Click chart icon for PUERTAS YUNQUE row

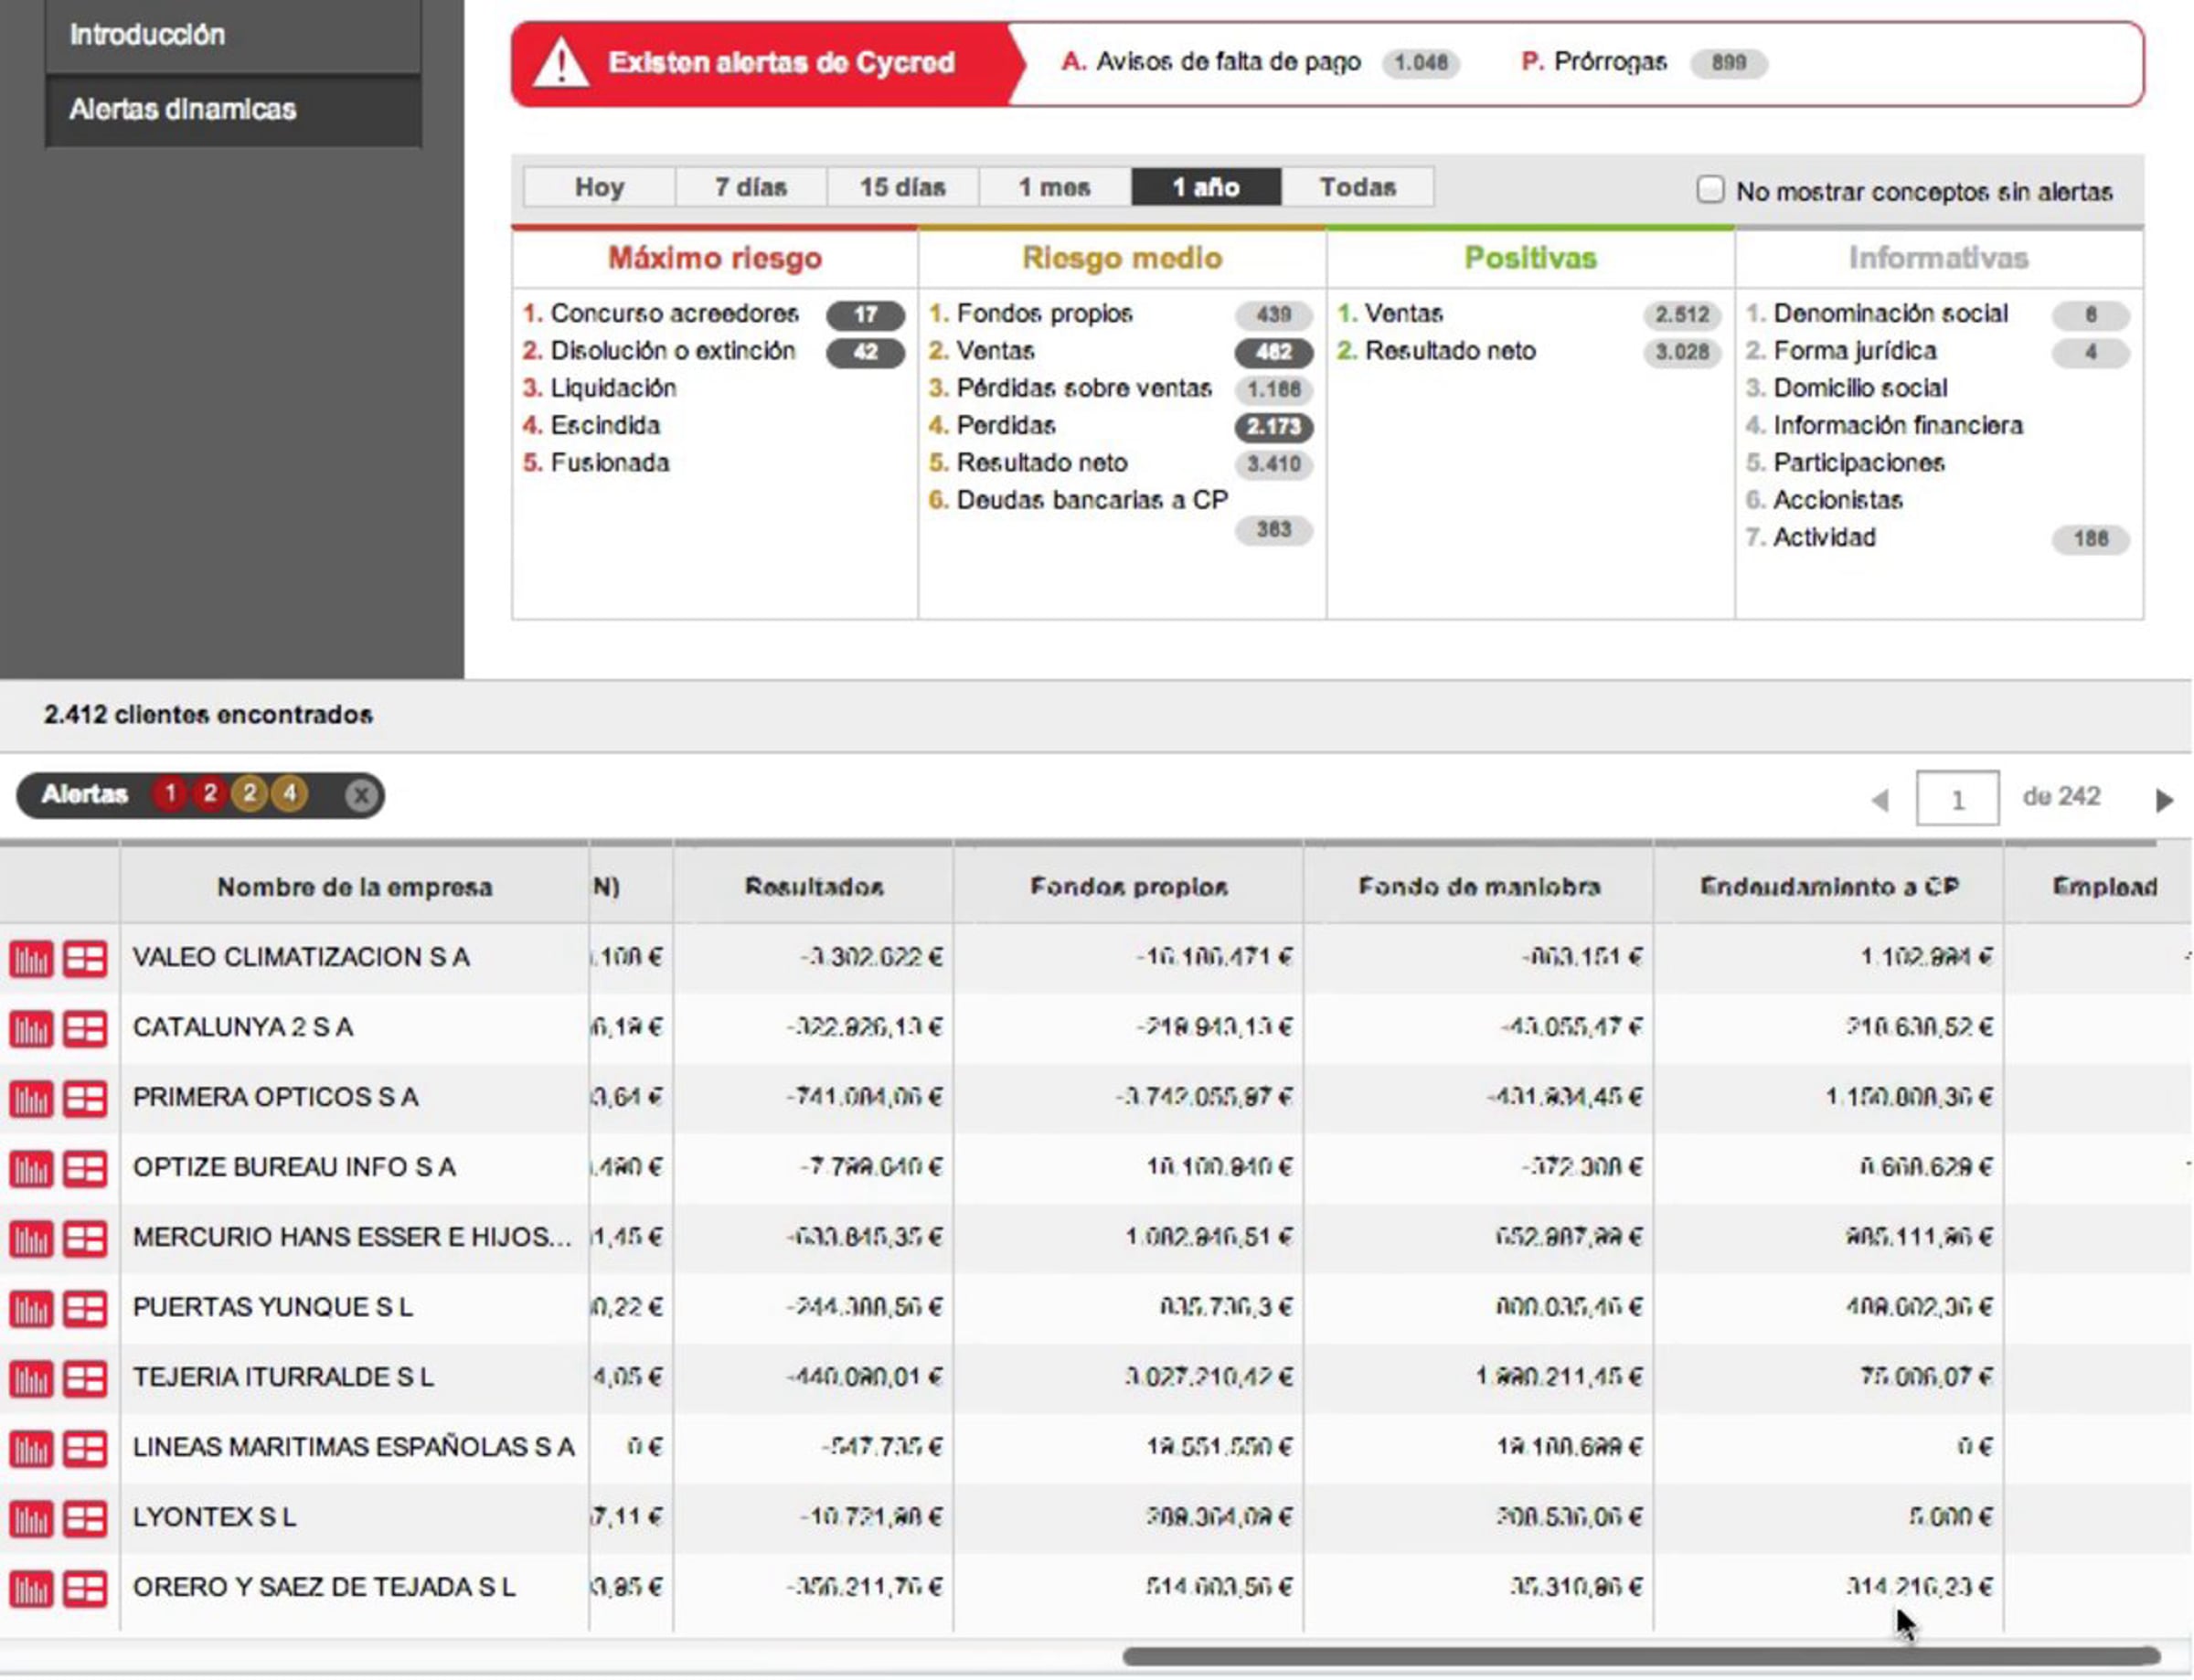click(x=31, y=1309)
